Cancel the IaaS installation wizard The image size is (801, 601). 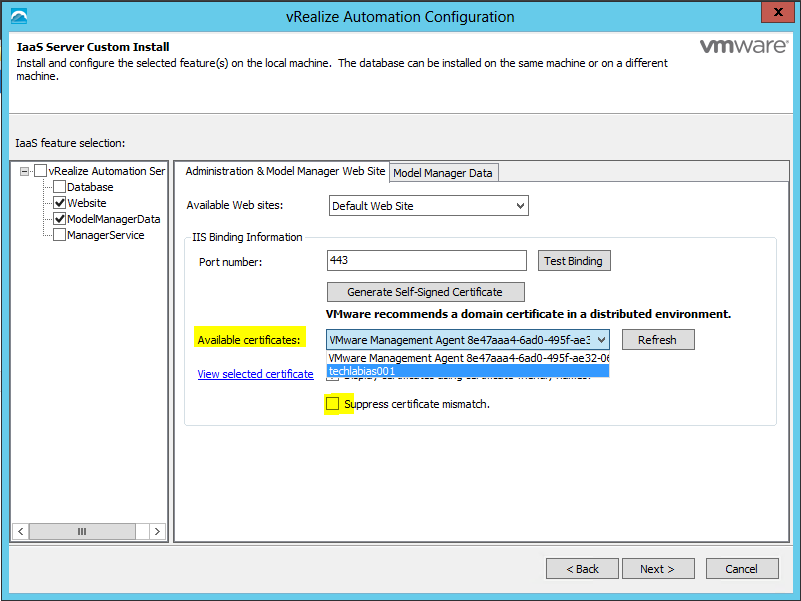click(742, 569)
